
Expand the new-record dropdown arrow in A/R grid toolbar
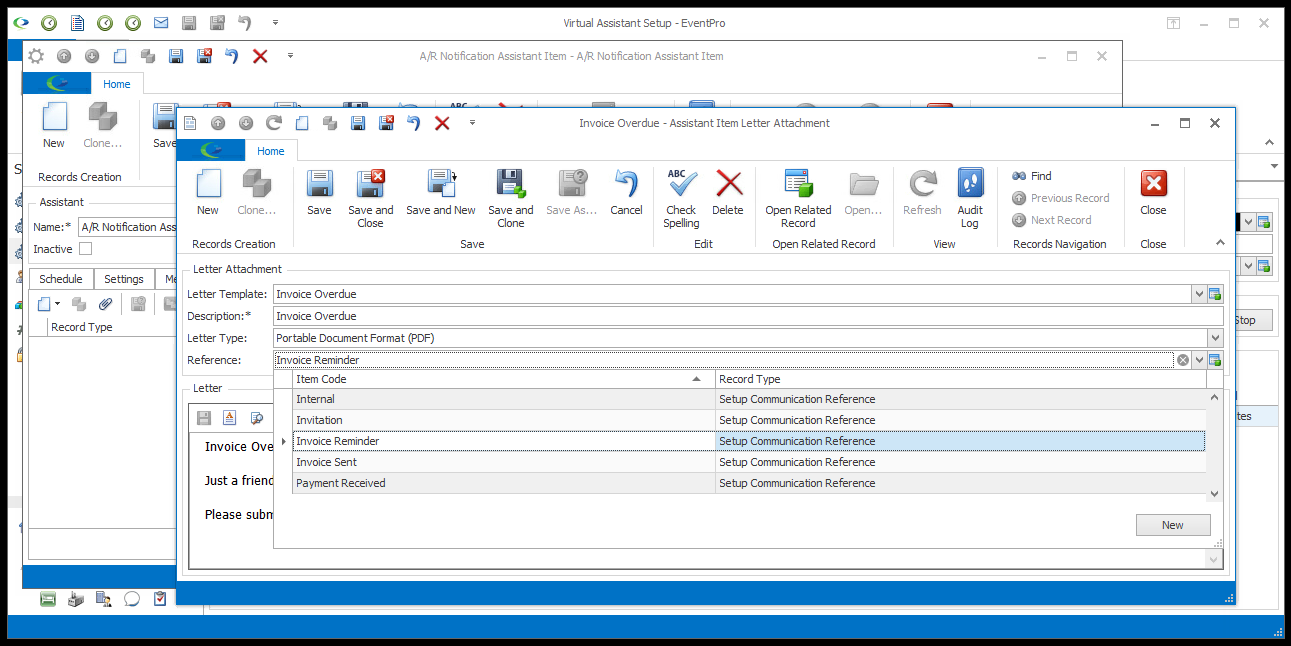point(57,304)
